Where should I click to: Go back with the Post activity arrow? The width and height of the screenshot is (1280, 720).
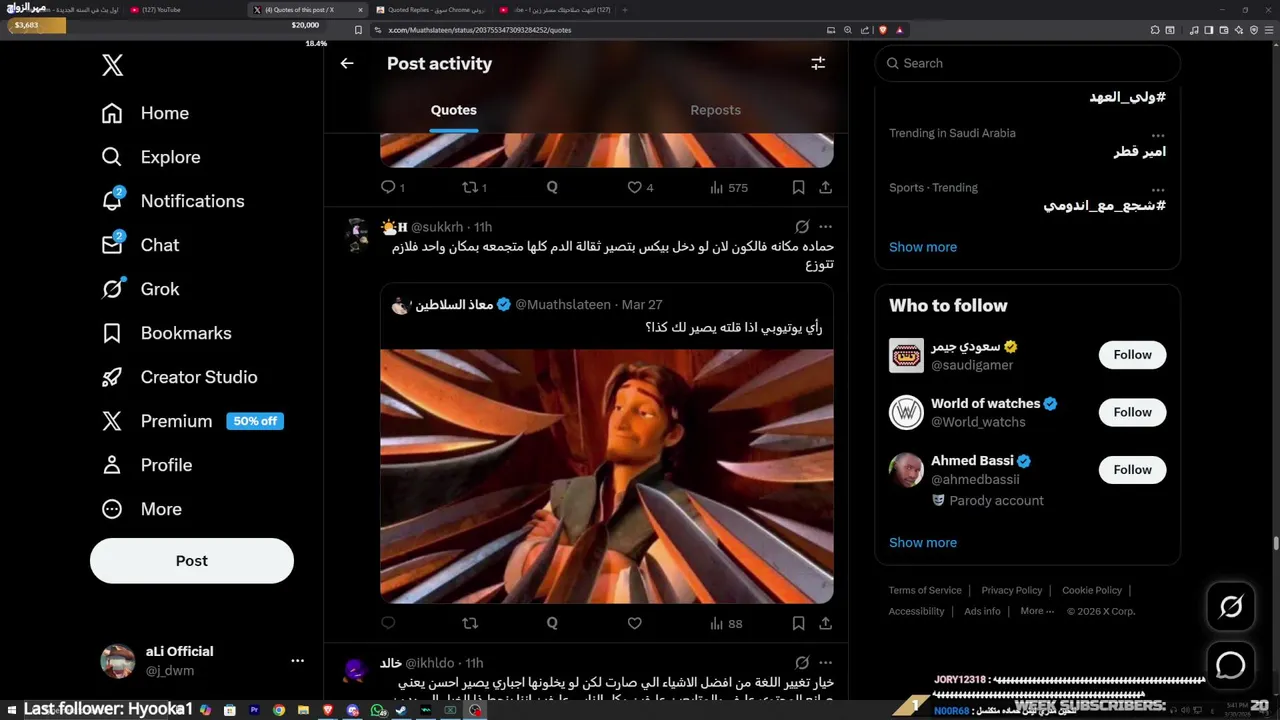pos(347,63)
